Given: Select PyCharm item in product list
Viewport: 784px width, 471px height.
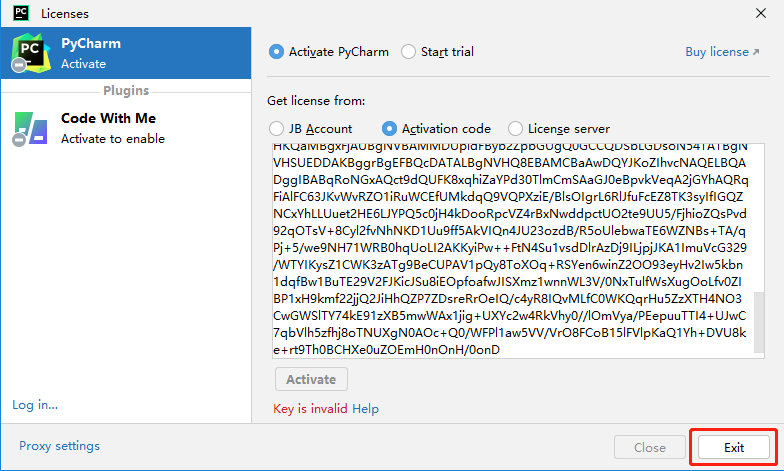Looking at the screenshot, I should 125,53.
